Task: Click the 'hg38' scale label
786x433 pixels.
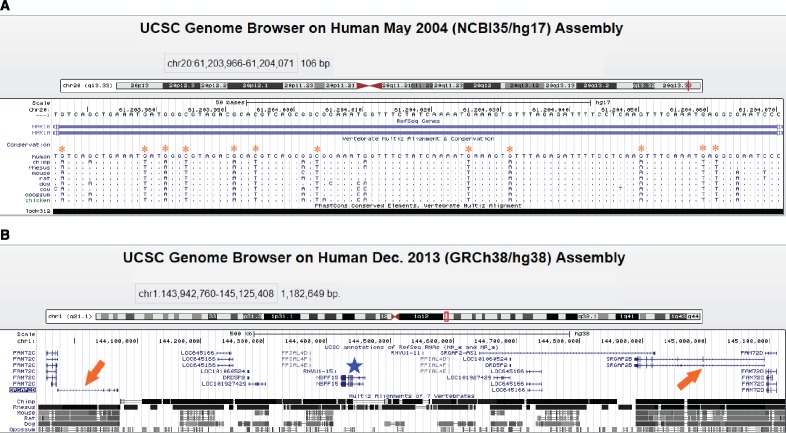Action: tap(580, 333)
